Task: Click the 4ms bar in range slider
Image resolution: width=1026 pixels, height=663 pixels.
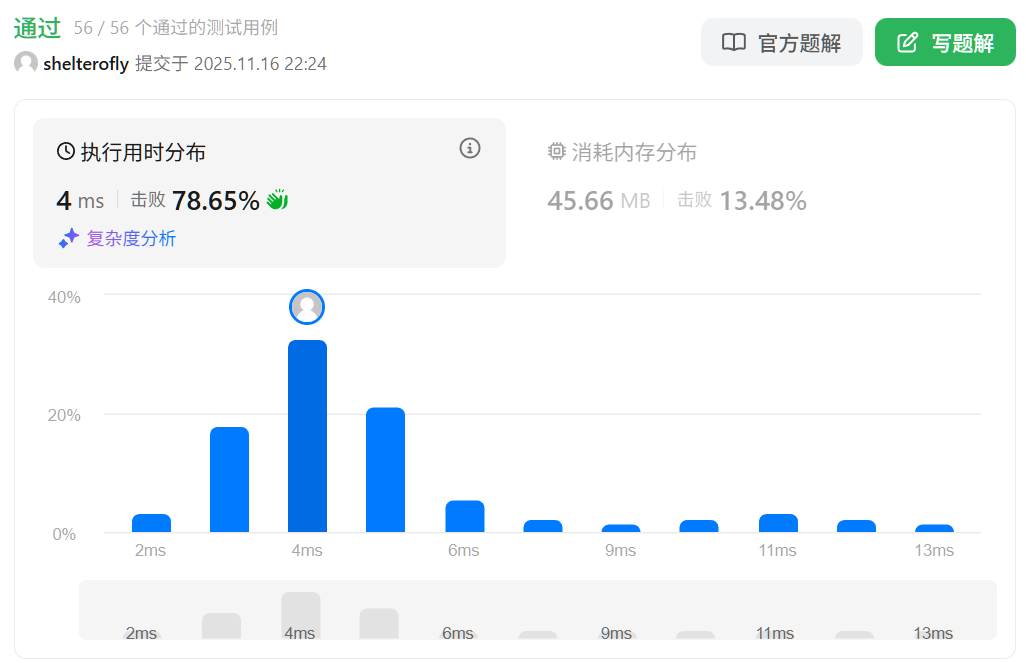Action: [x=300, y=614]
